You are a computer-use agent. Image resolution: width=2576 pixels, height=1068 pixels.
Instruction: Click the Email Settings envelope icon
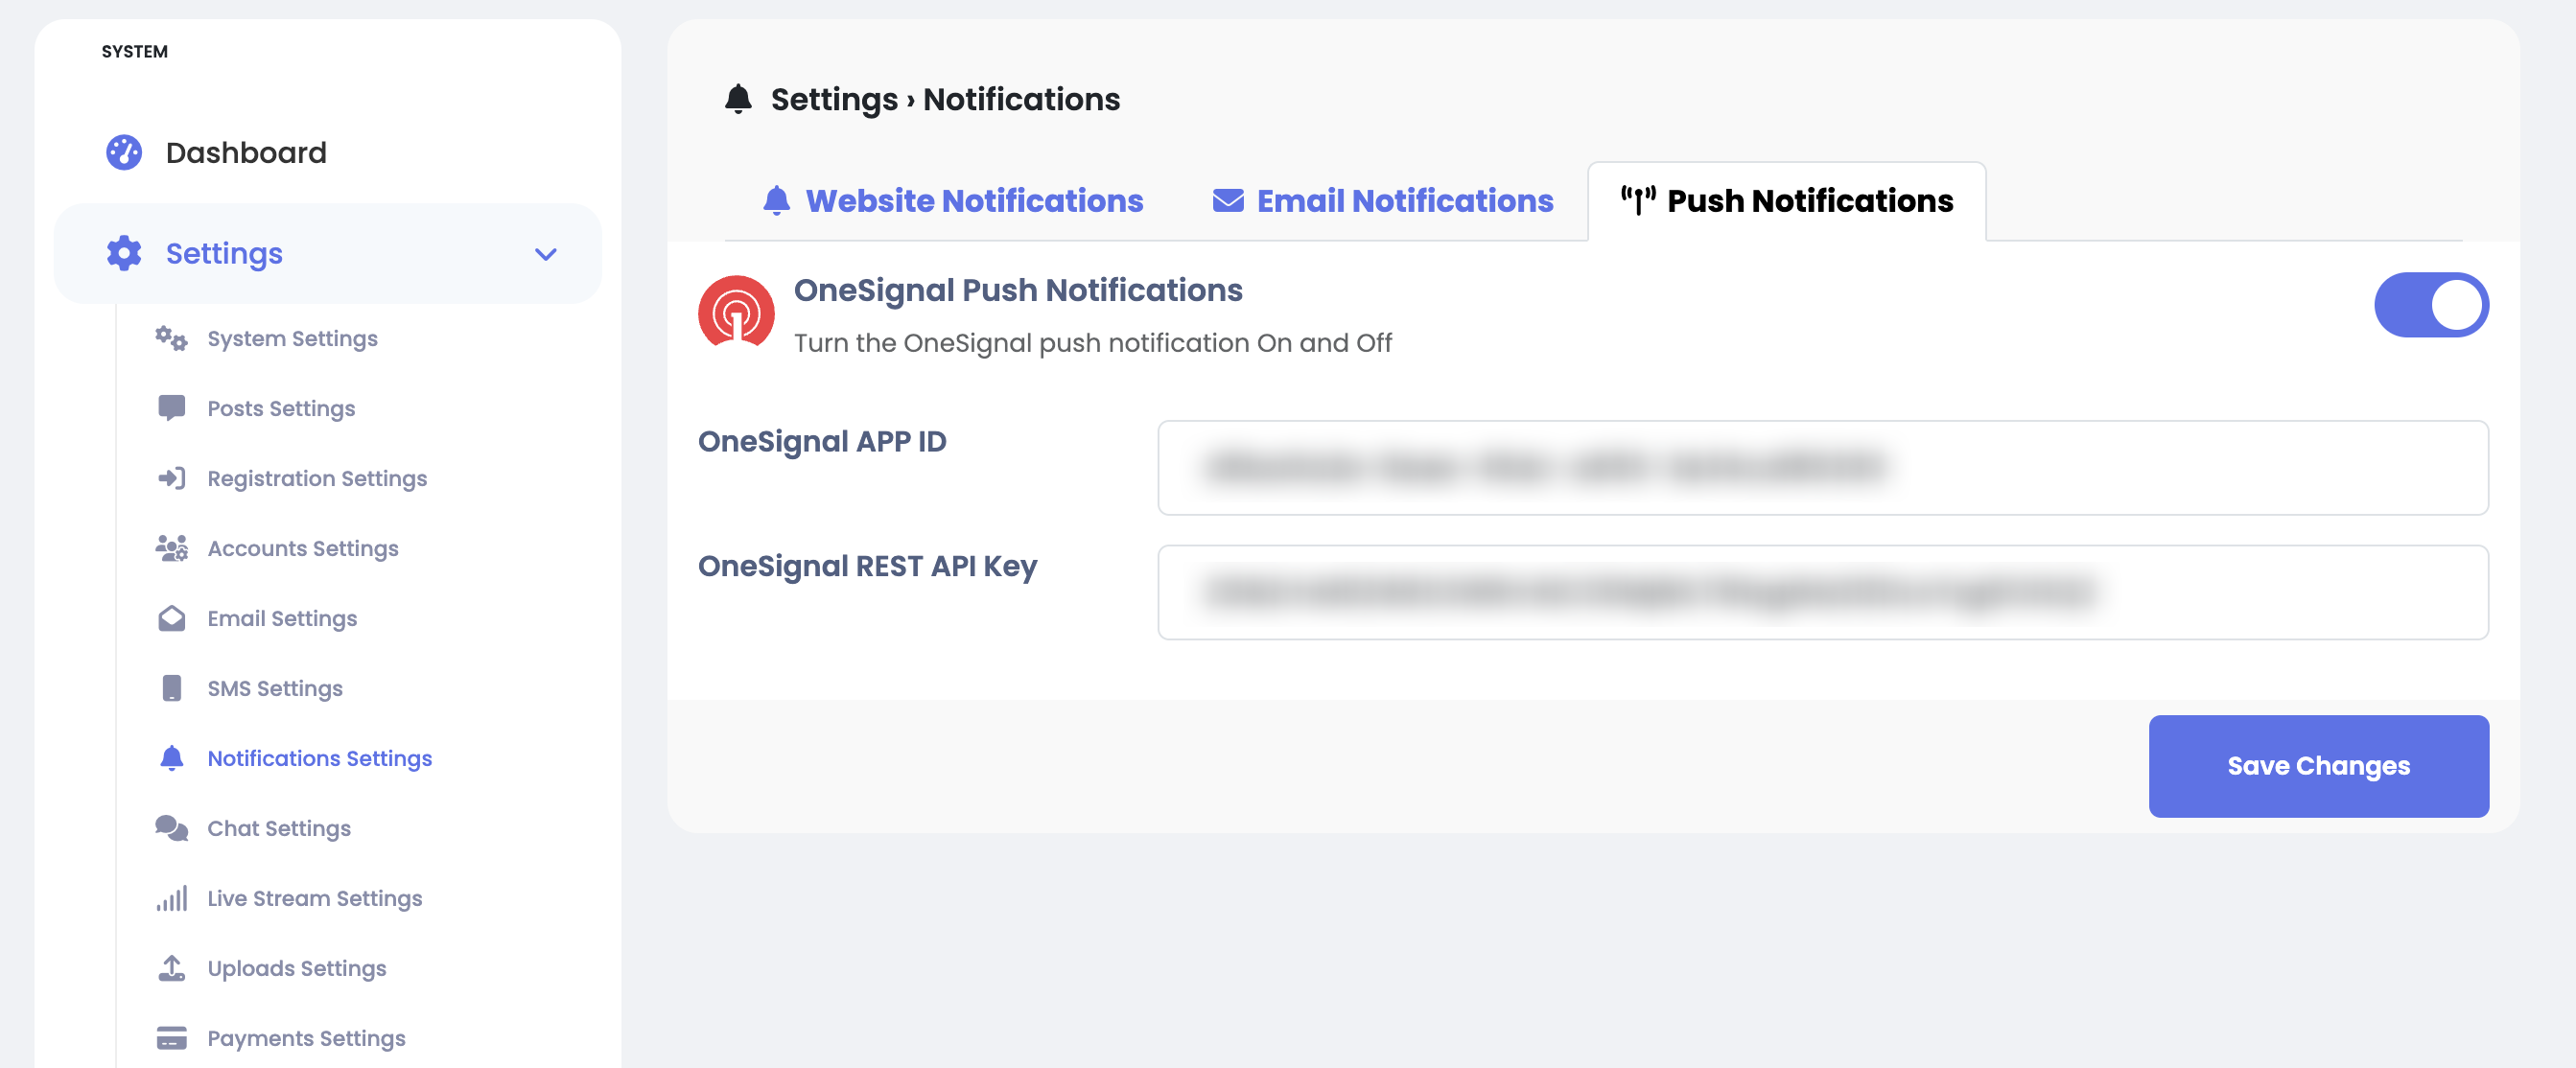(171, 618)
